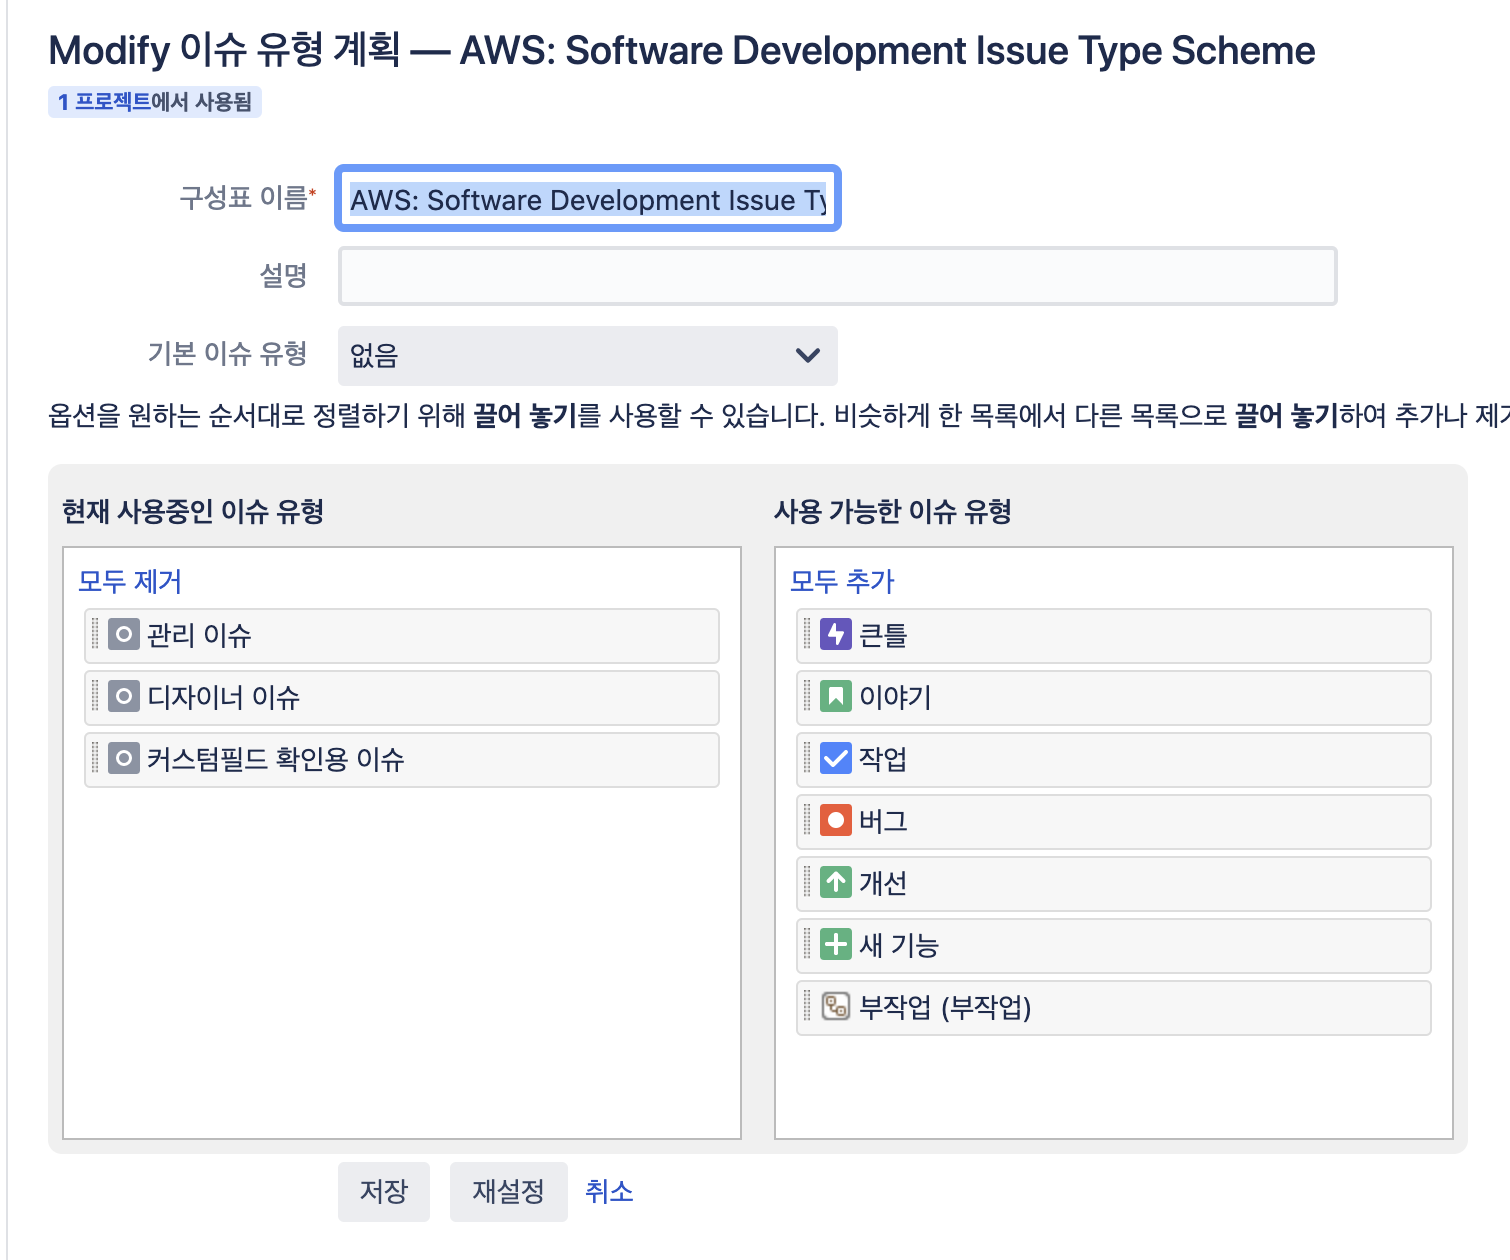Grab the drag handle of 작업
Screen dimensions: 1510x1260
coord(807,758)
